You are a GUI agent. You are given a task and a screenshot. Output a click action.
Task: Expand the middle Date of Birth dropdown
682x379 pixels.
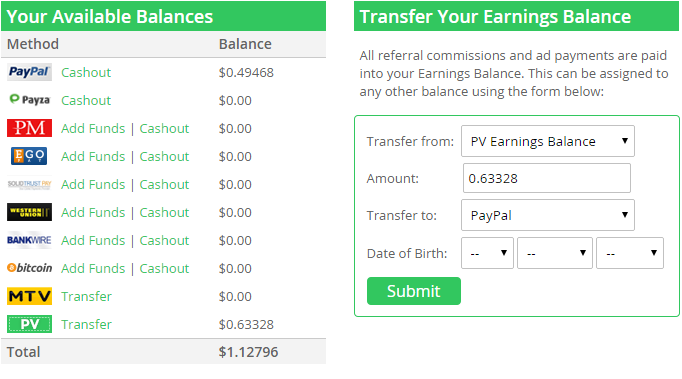(555, 253)
